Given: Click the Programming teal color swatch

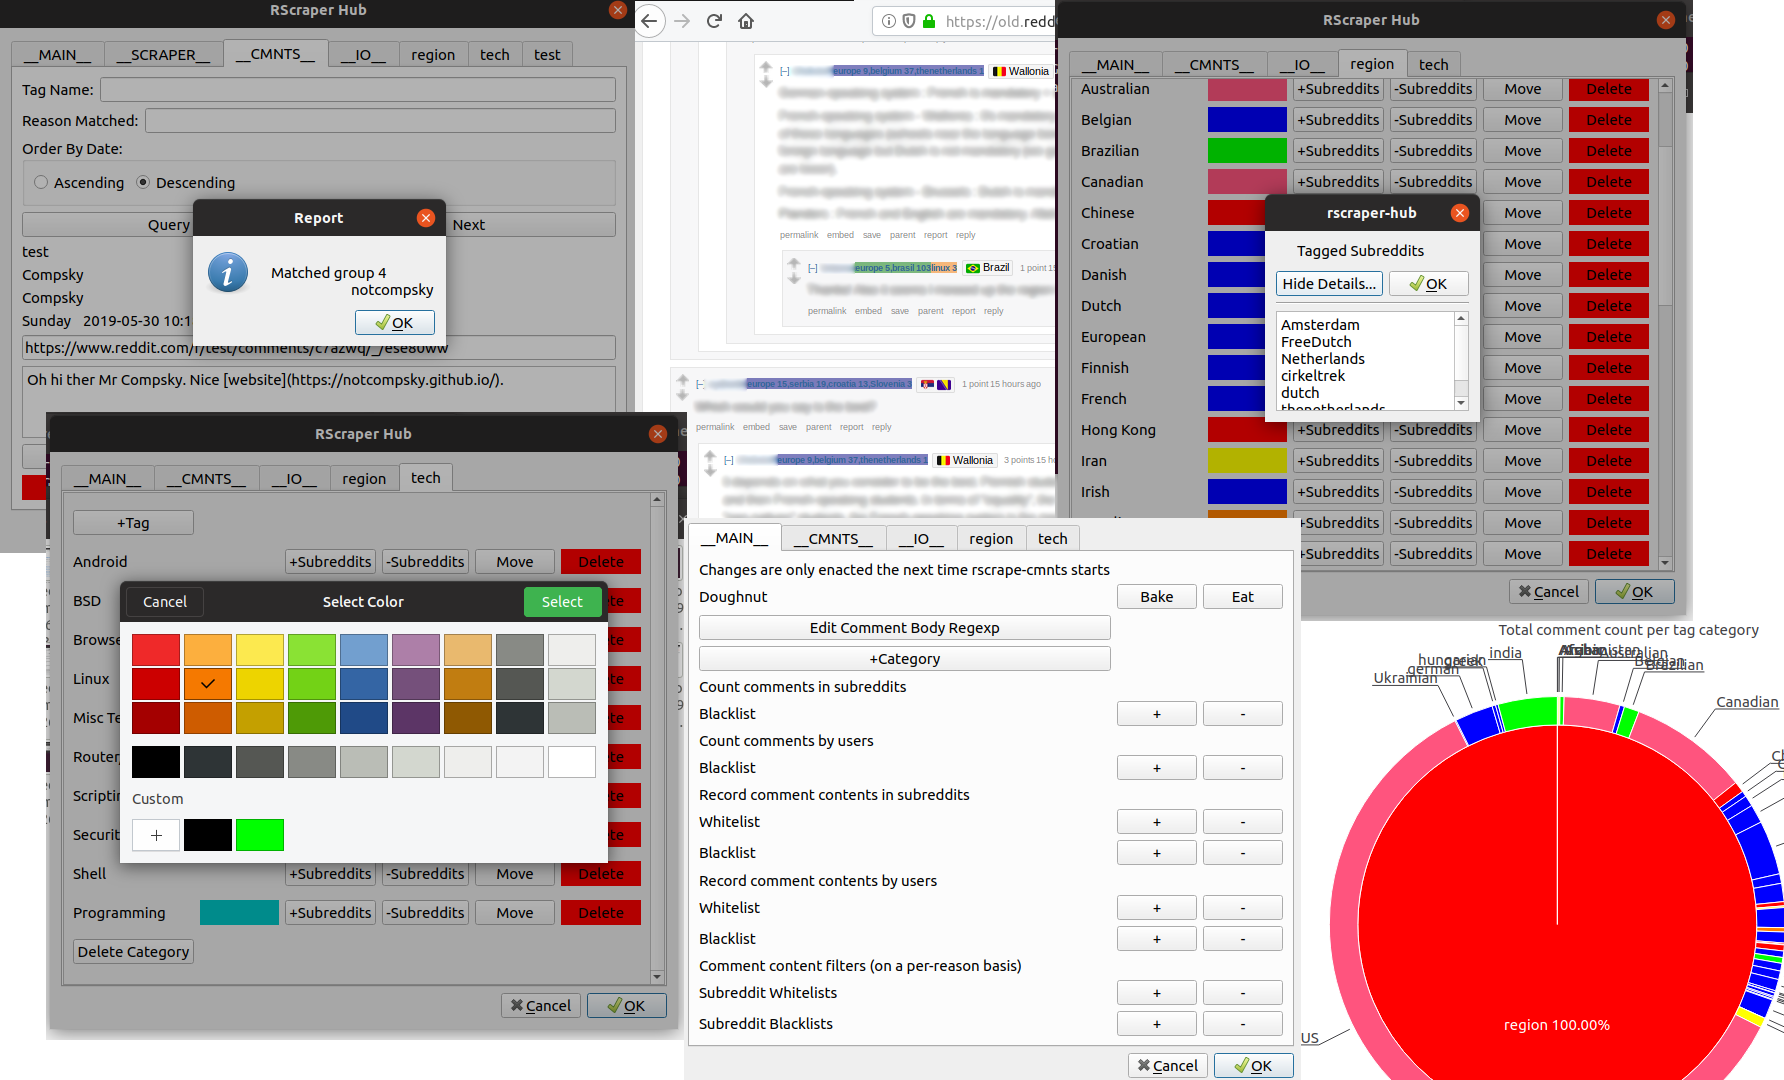Looking at the screenshot, I should (x=239, y=913).
